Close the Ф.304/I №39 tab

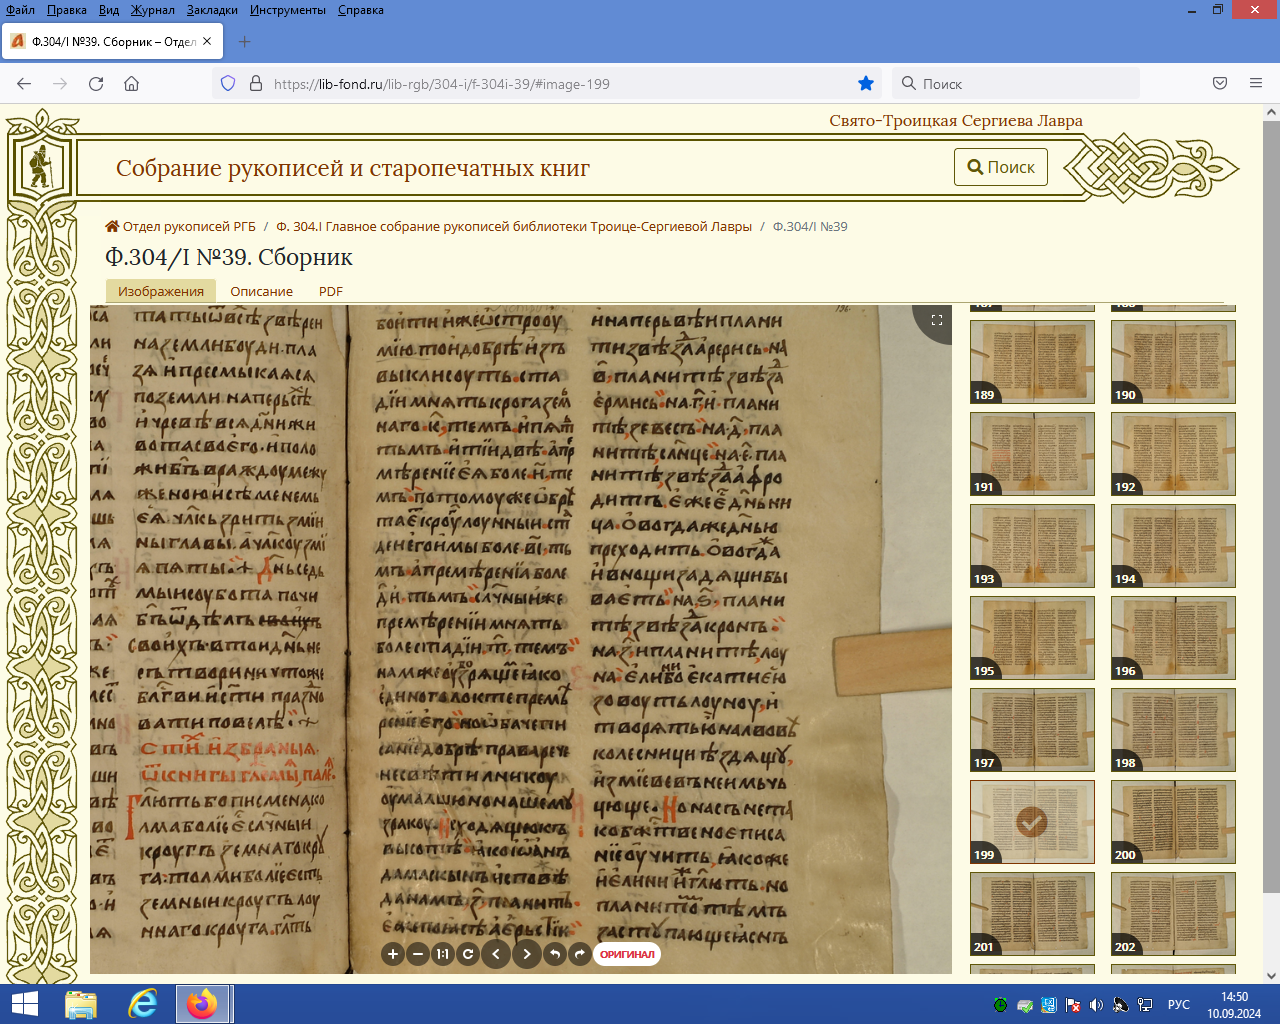tap(207, 42)
